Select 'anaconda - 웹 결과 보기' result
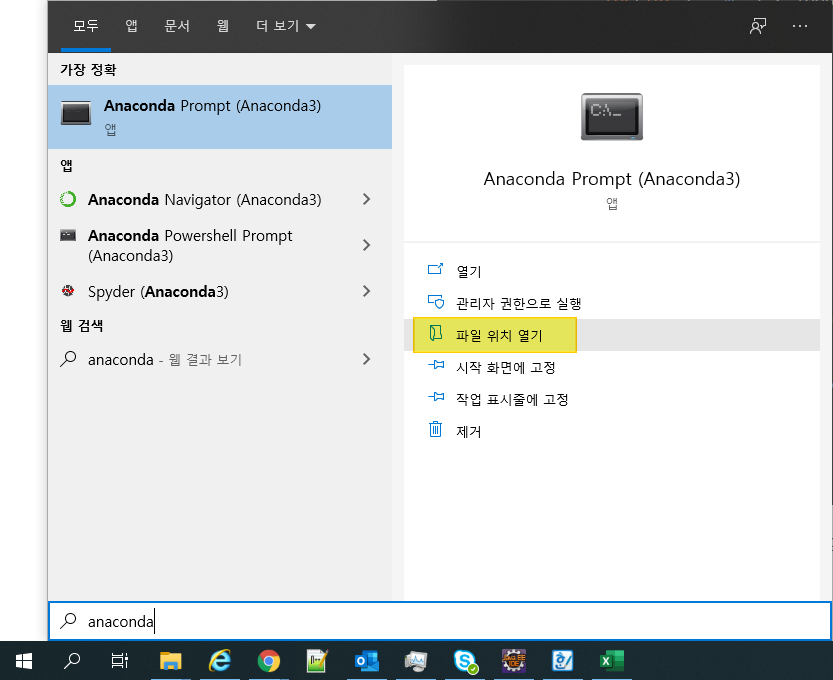Viewport: 833px width, 680px height. pyautogui.click(x=220, y=360)
